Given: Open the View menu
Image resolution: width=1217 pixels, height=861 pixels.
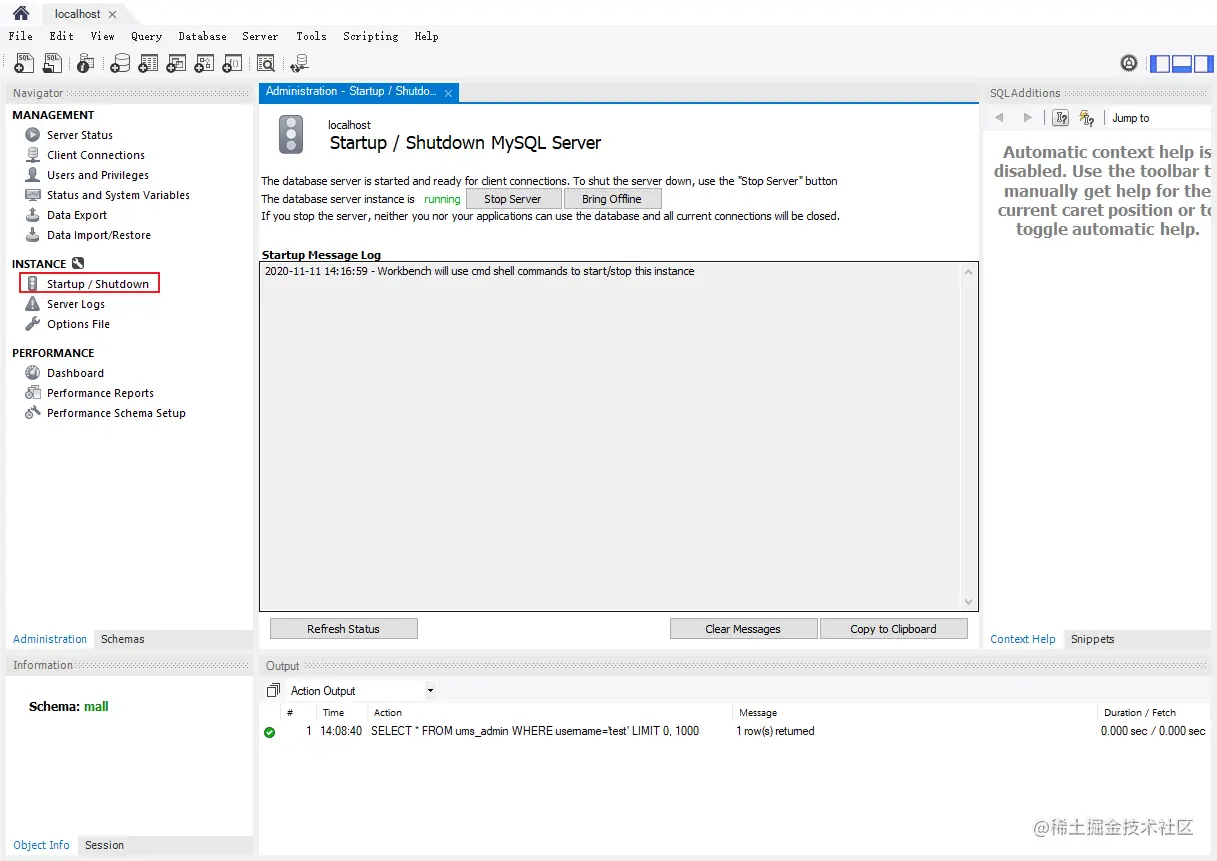Looking at the screenshot, I should (x=102, y=36).
